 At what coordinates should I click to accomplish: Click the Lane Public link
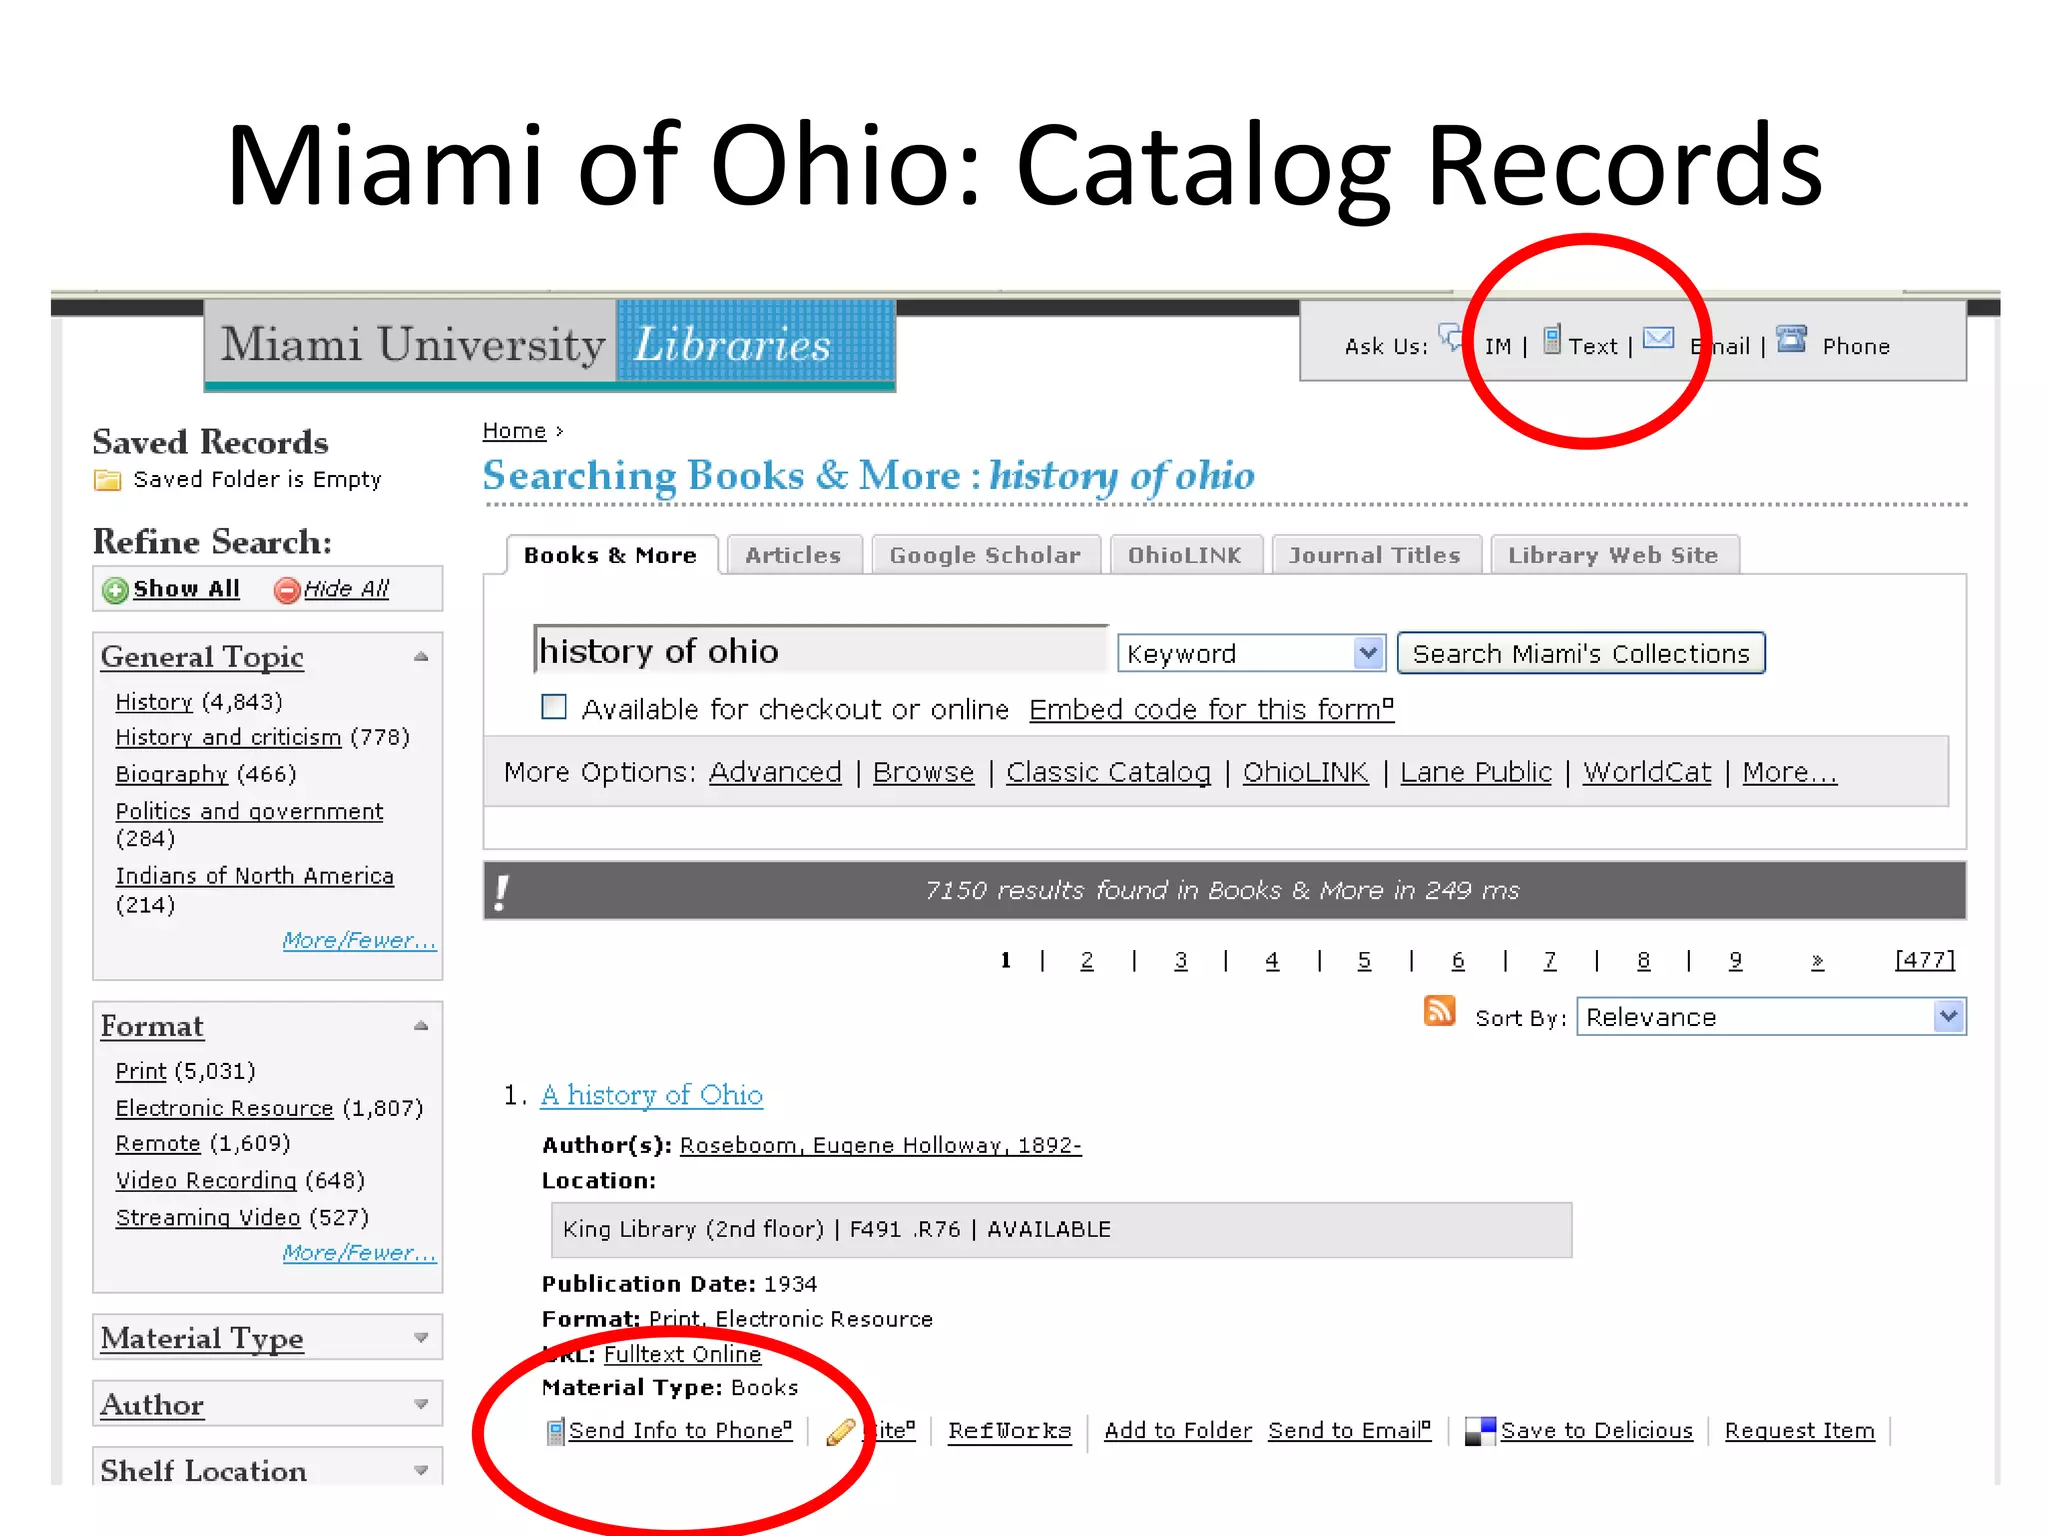(x=1476, y=772)
